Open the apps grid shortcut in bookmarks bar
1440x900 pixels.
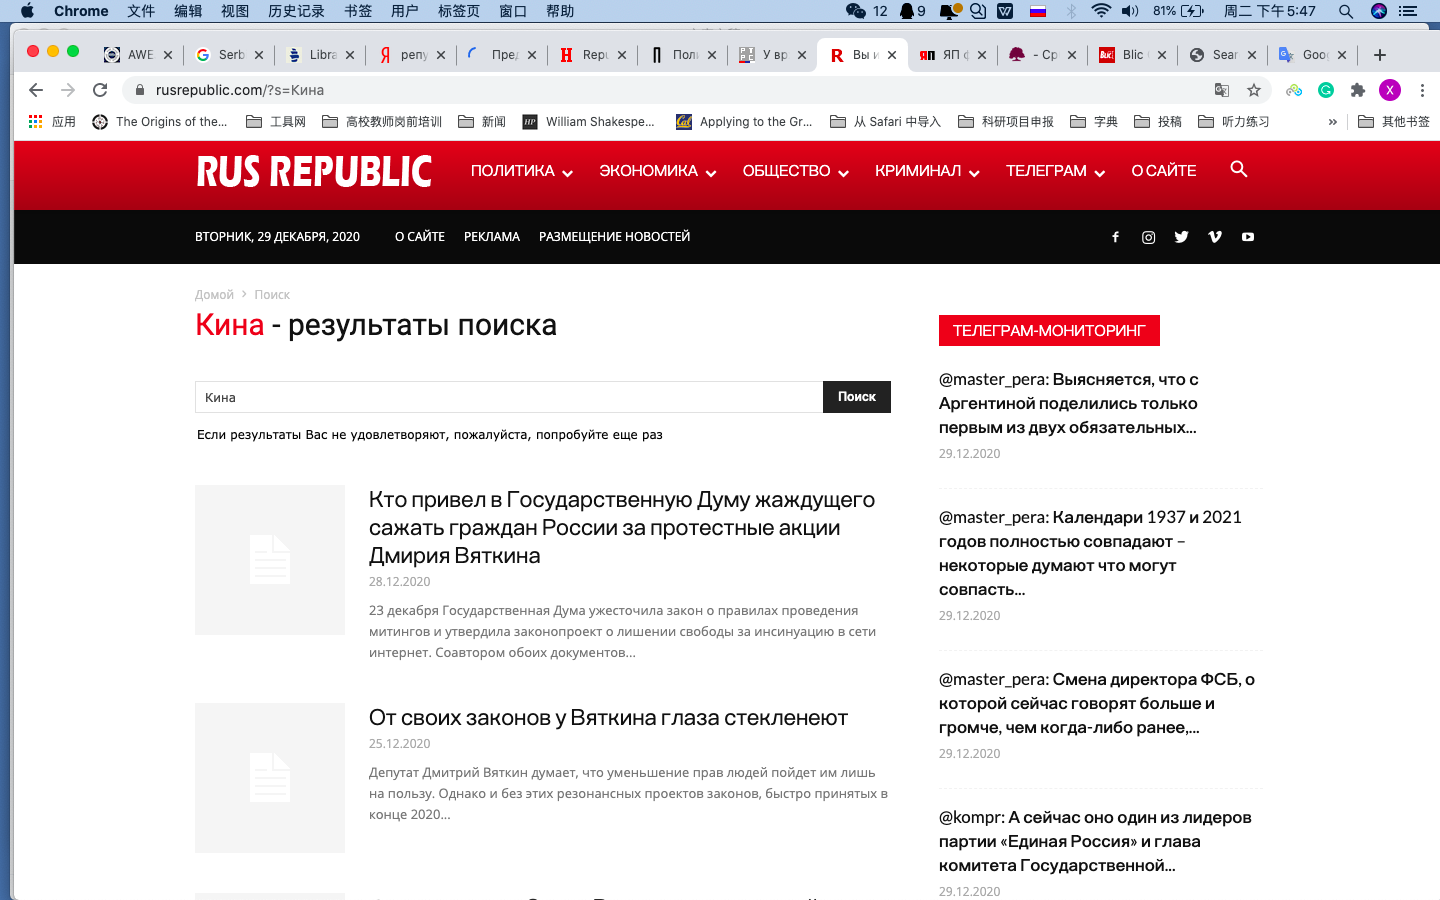click(52, 122)
